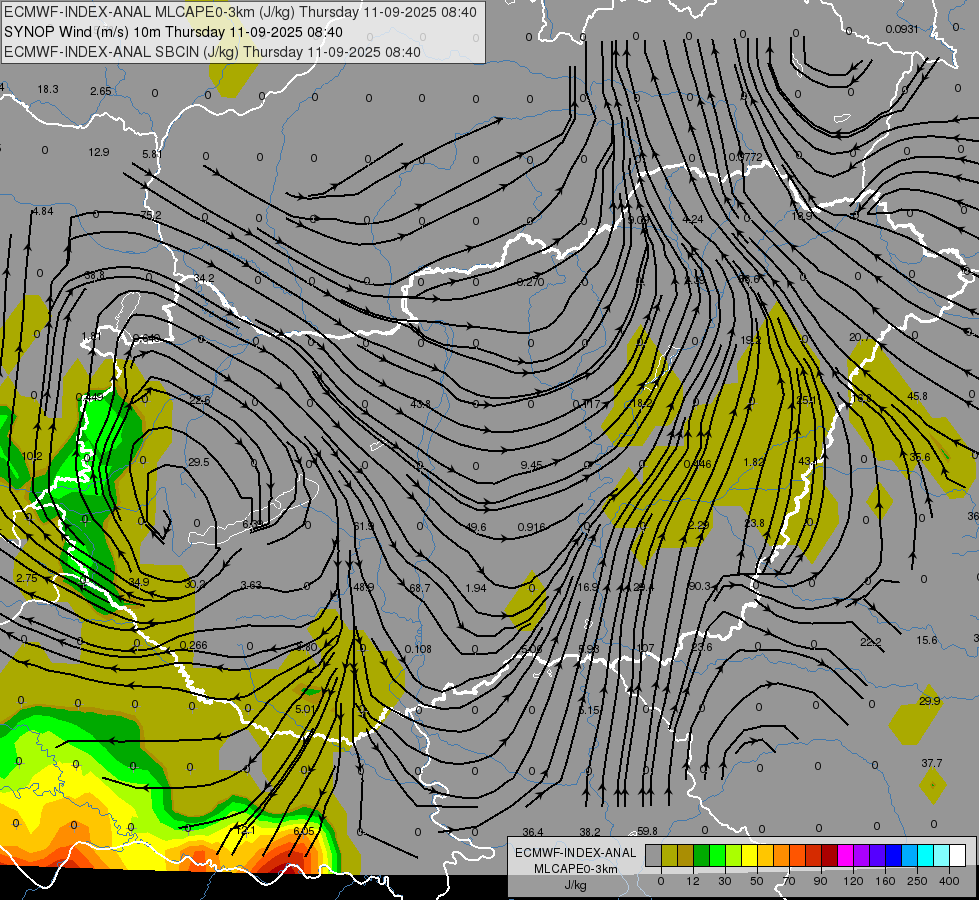
Task: Click the map value 0.0931
Action: pyautogui.click(x=902, y=29)
